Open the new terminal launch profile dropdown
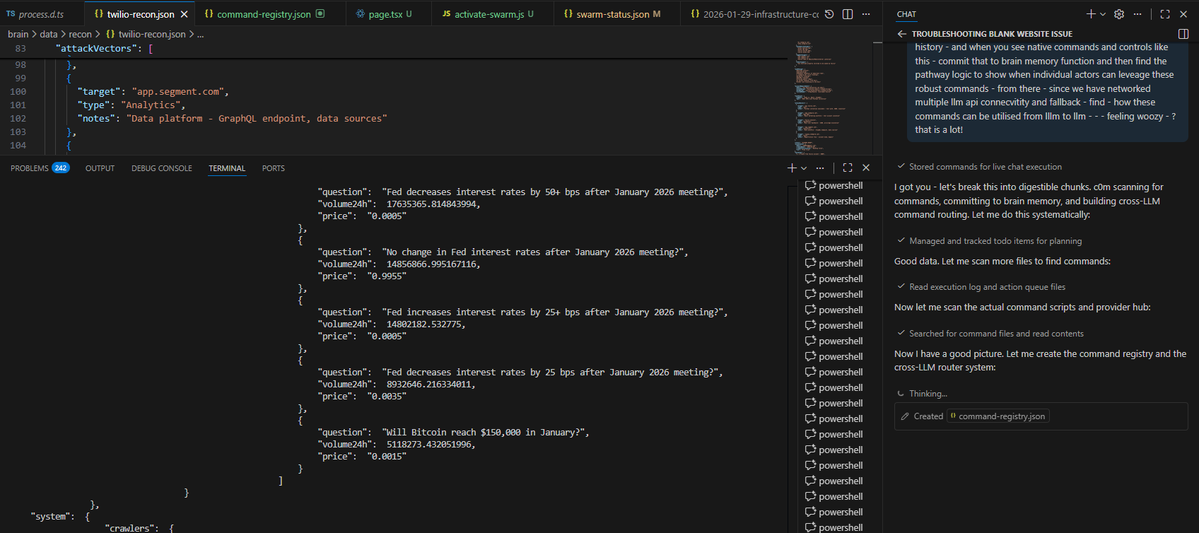This screenshot has height=533, width=1199. (804, 167)
